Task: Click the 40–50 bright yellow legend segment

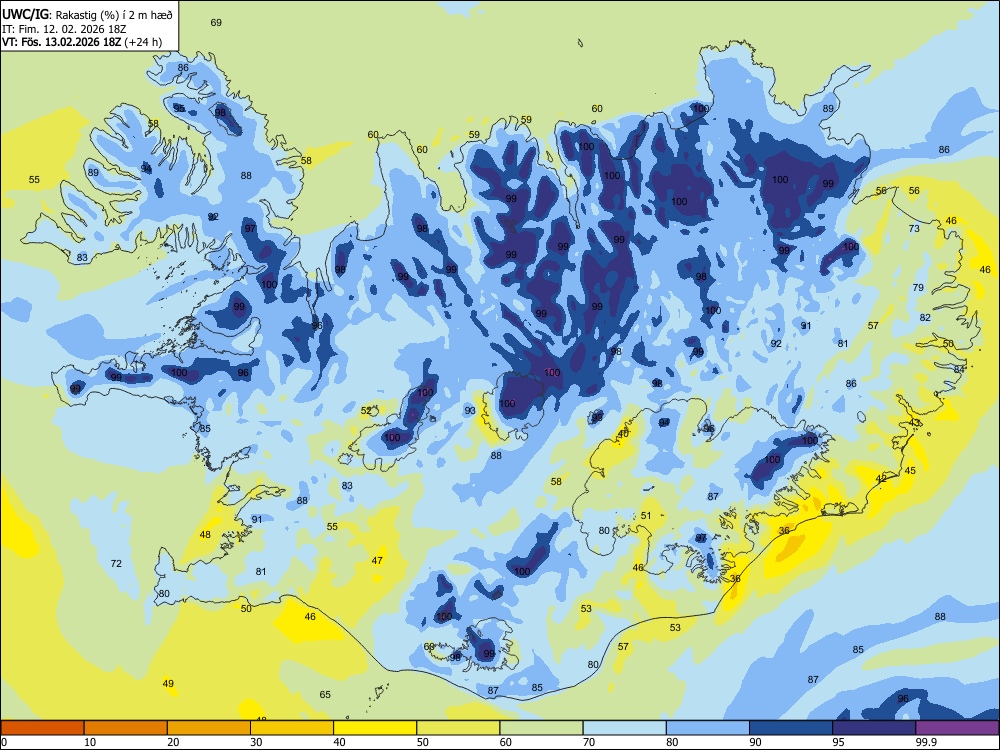Action: (375, 728)
